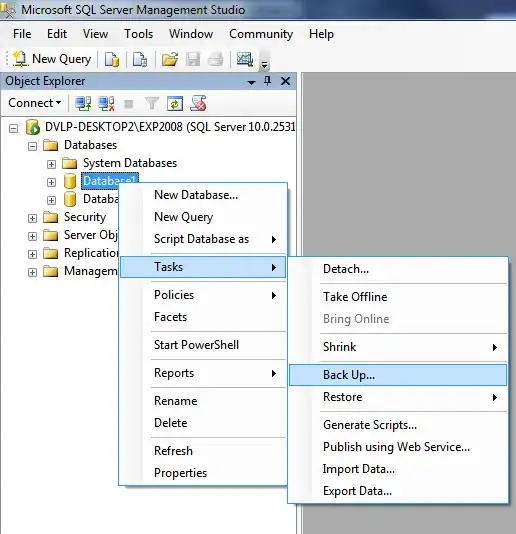Open the Tools menu
Screen dimensions: 516x534
click(138, 34)
